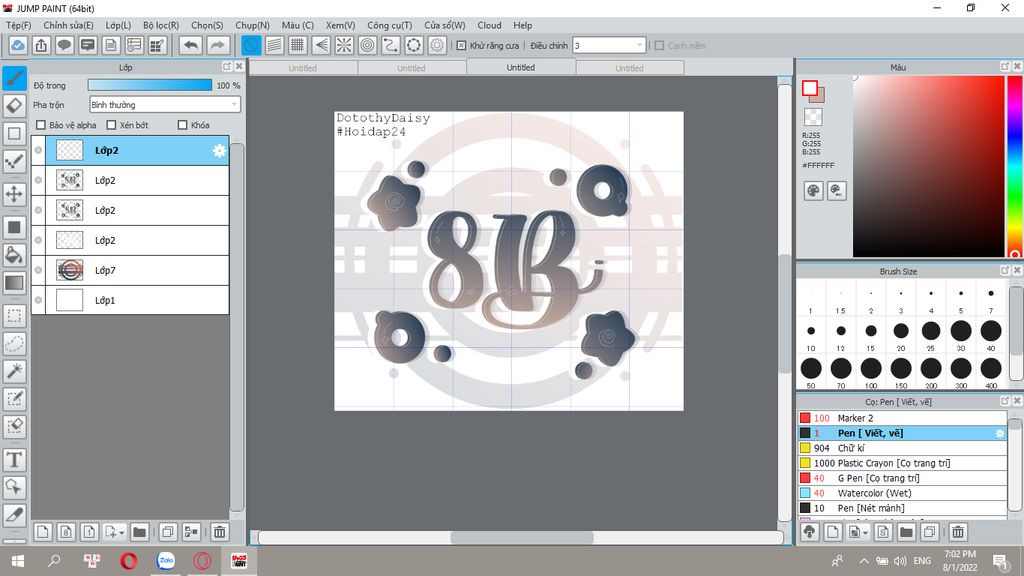
Task: Select the Chữ kí brush
Action: [902, 448]
